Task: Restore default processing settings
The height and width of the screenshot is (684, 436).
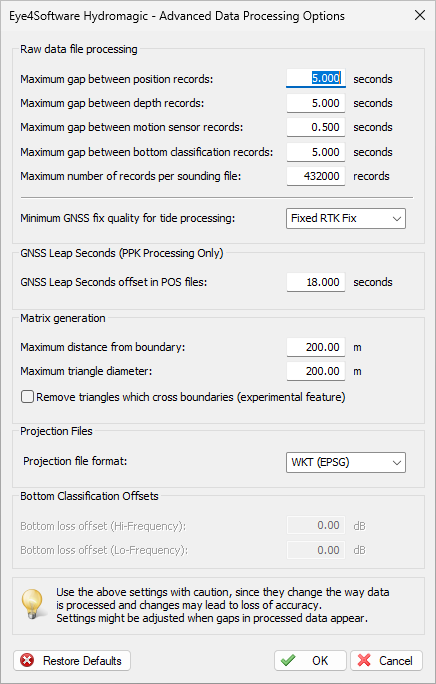Action: 72,660
